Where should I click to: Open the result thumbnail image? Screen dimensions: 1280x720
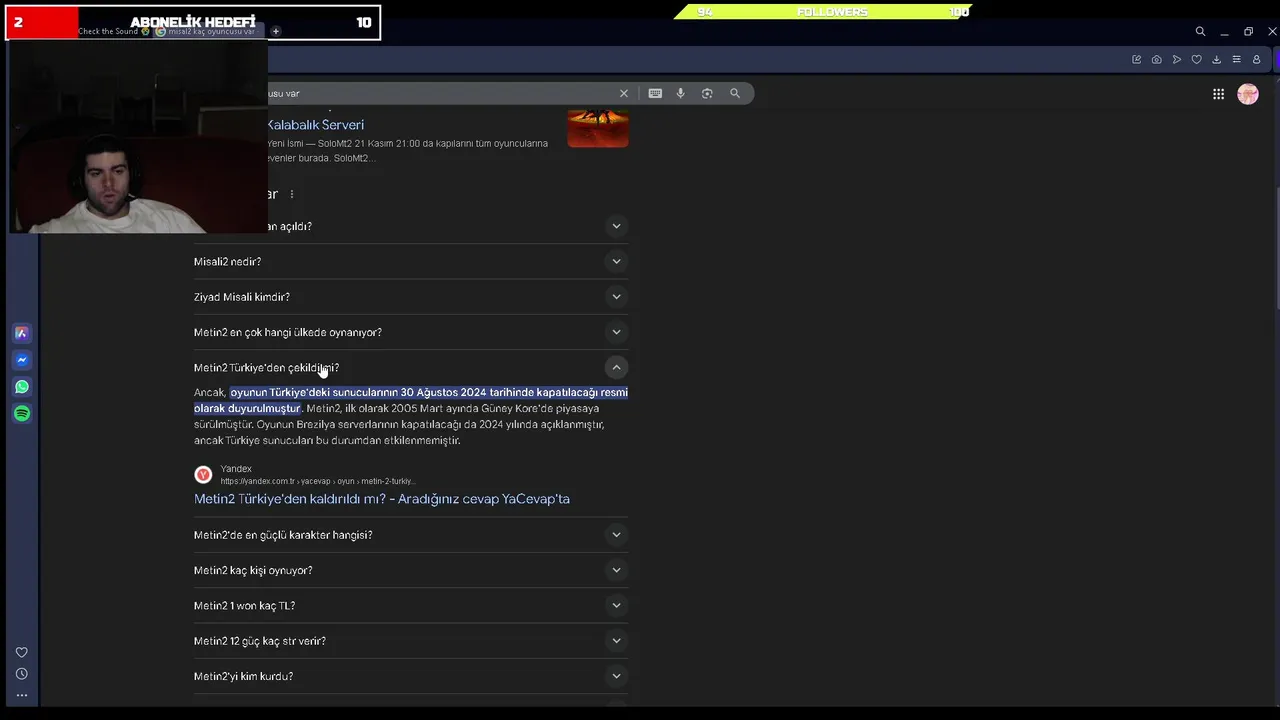click(x=598, y=129)
